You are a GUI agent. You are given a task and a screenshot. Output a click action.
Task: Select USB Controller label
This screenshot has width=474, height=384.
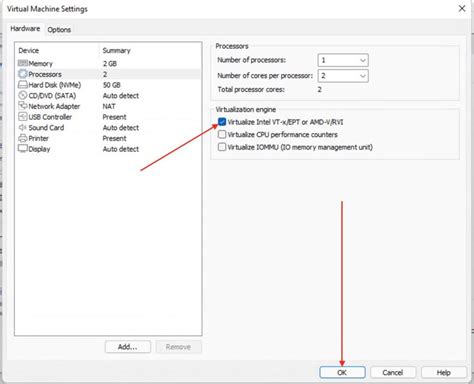(50, 117)
